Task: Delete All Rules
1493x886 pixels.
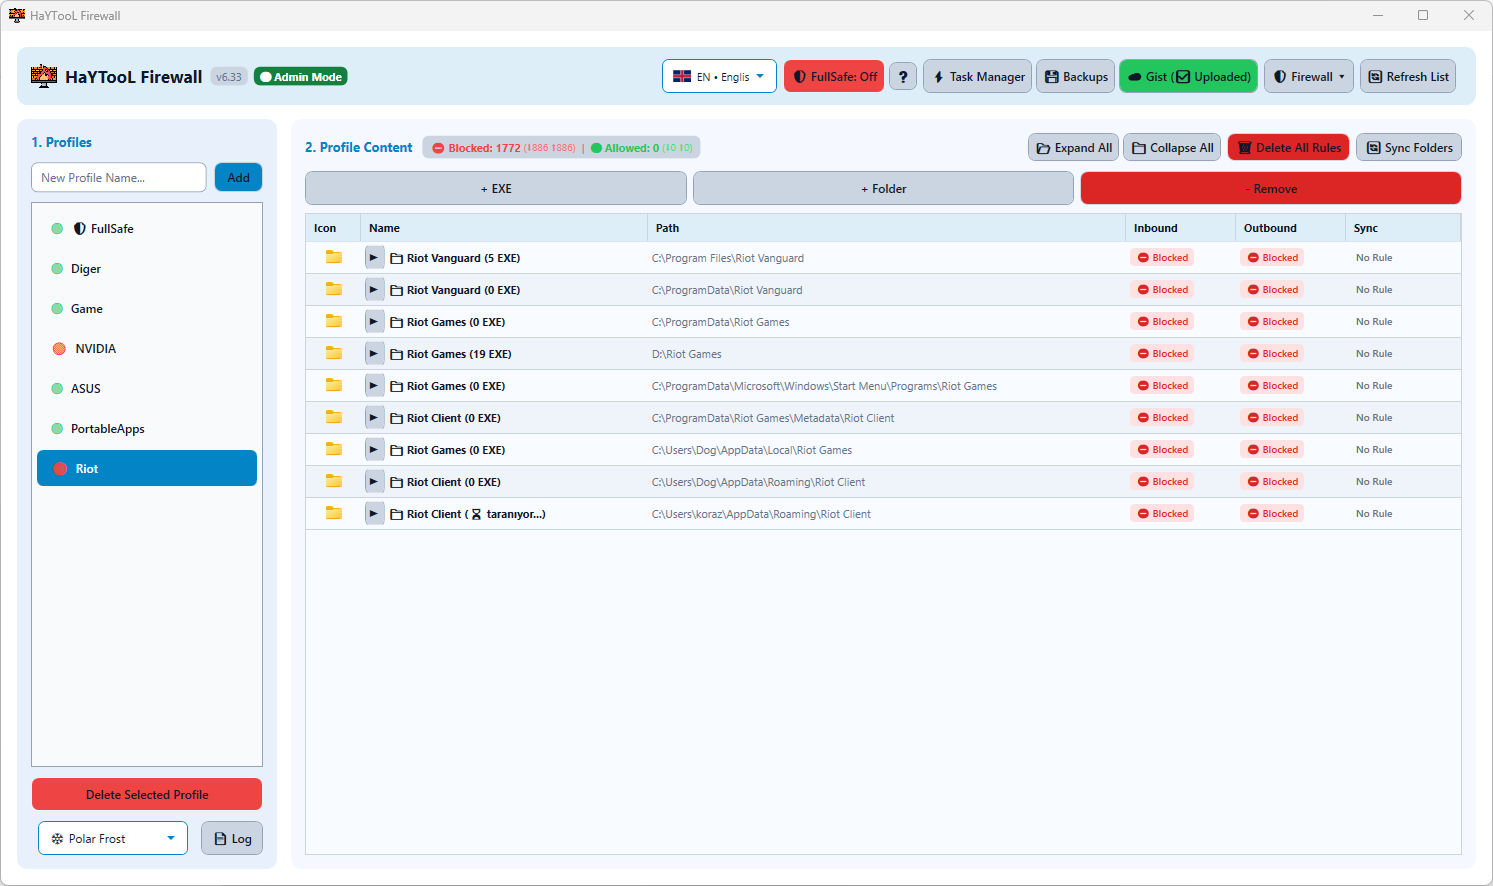Action: (x=1289, y=148)
